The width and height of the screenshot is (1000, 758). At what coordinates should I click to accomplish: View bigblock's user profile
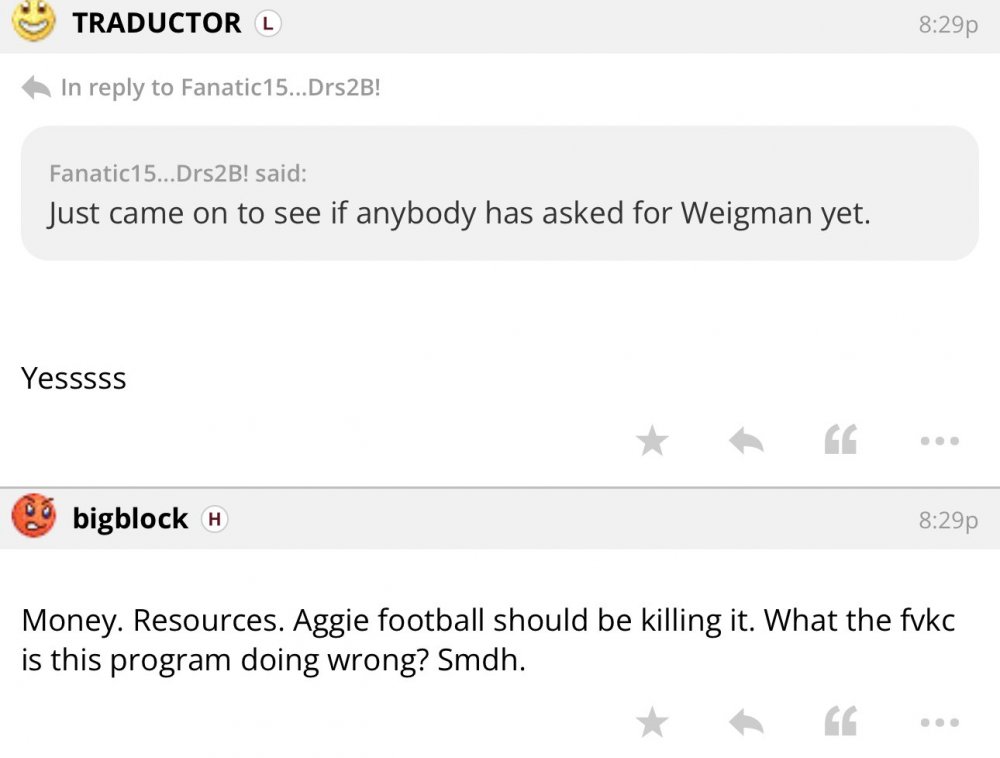click(x=130, y=518)
